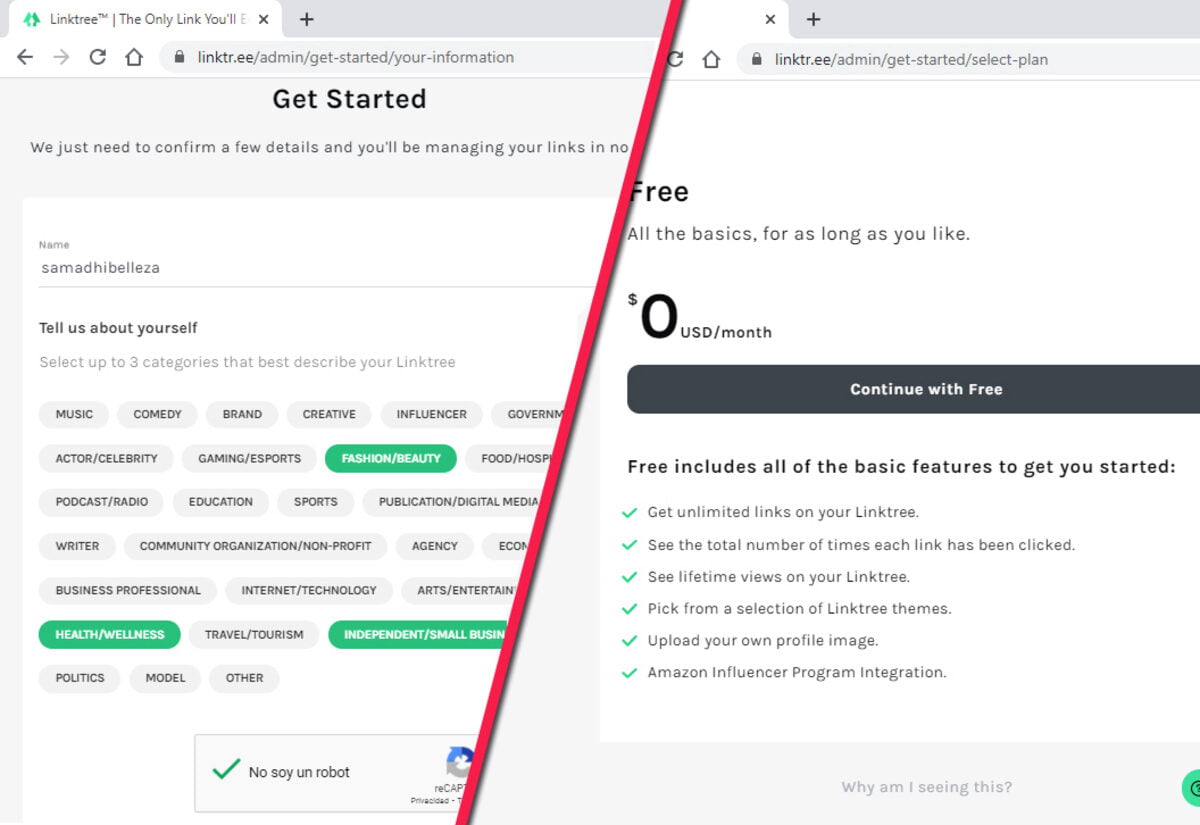Click the home icon in the right browser
Viewport: 1200px width, 825px height.
(711, 59)
